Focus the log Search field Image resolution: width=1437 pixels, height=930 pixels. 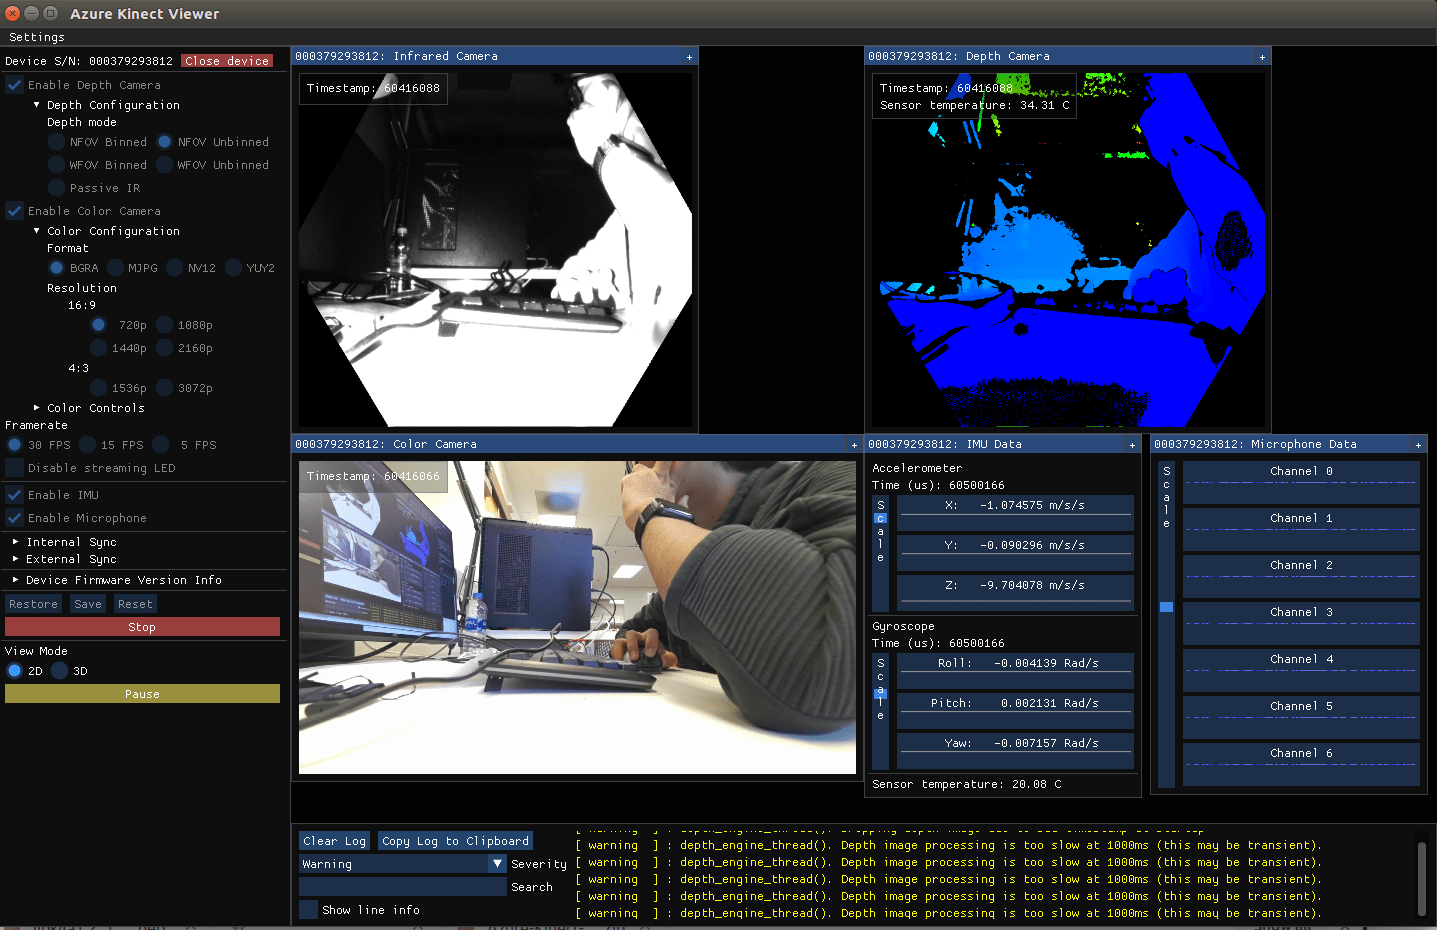coord(403,887)
